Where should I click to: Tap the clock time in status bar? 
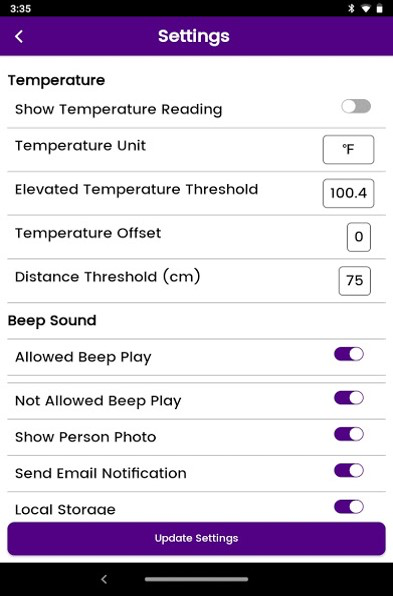[x=21, y=8]
